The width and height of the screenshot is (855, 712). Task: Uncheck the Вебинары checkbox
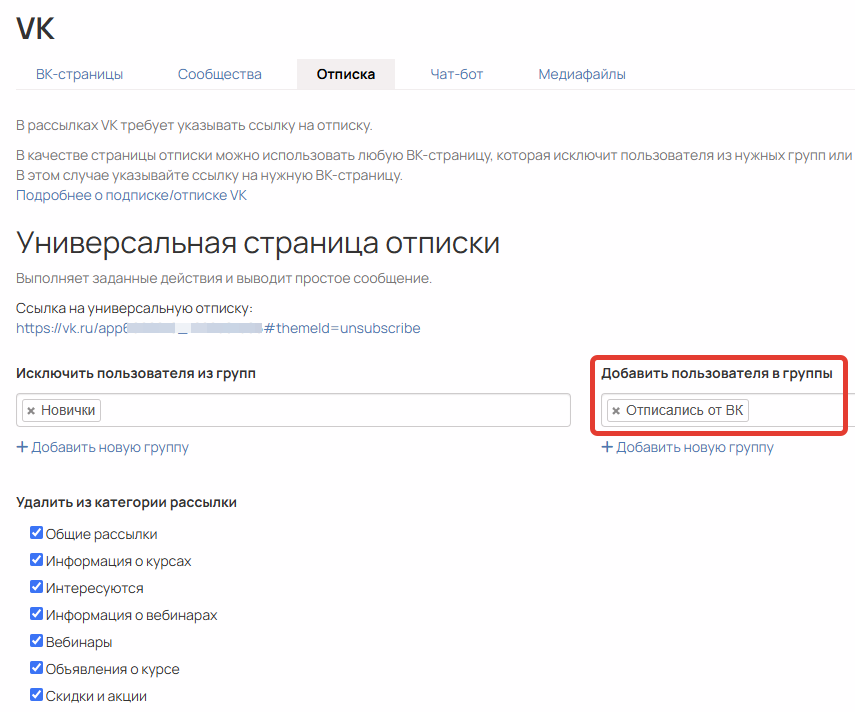[x=37, y=641]
